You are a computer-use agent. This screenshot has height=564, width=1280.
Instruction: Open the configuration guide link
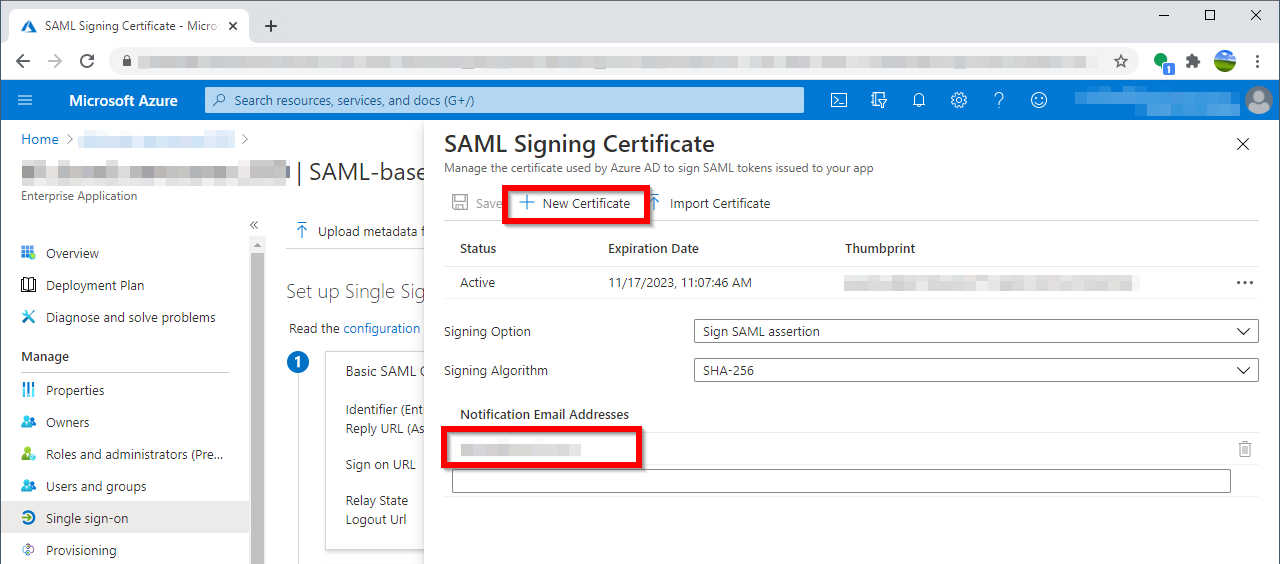382,328
